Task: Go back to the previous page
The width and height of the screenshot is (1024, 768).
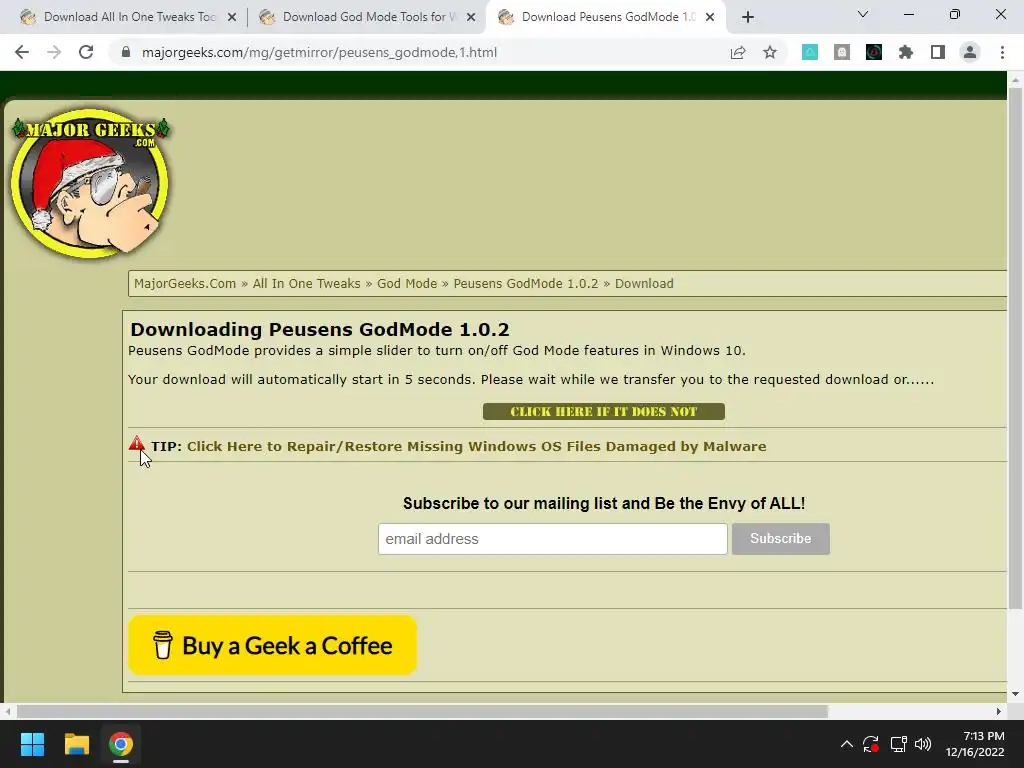Action: [x=22, y=52]
